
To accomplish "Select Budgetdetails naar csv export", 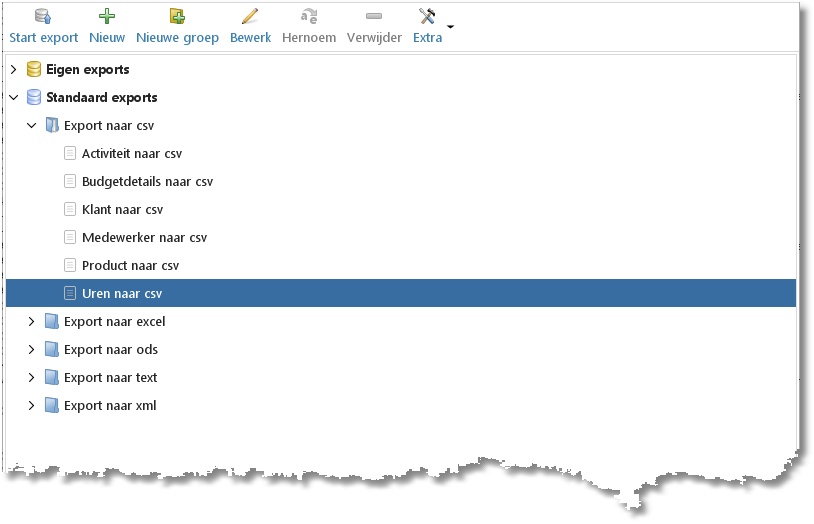I will pos(147,182).
